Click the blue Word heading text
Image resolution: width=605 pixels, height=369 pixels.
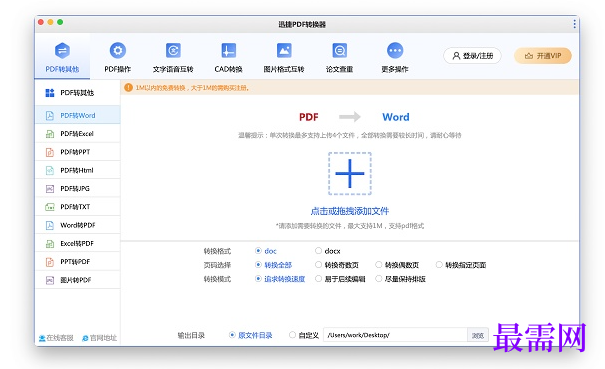tap(396, 117)
